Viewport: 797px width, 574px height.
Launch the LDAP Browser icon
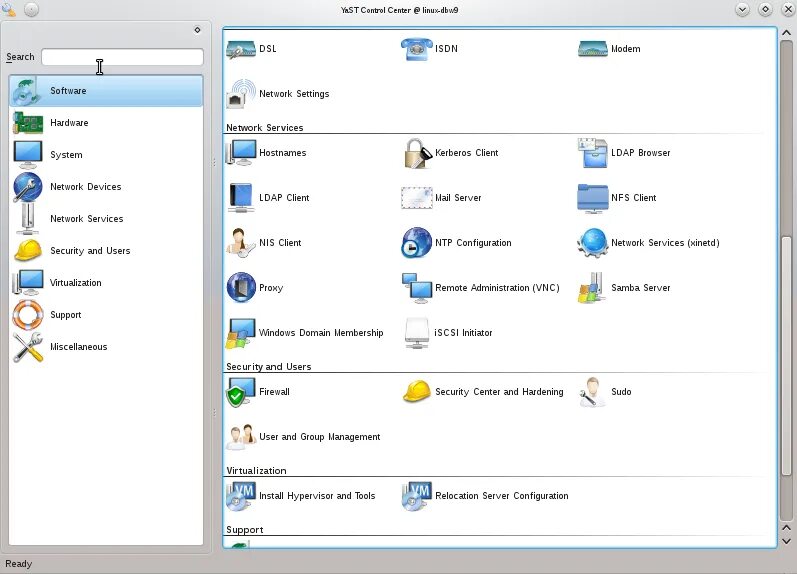click(x=593, y=153)
